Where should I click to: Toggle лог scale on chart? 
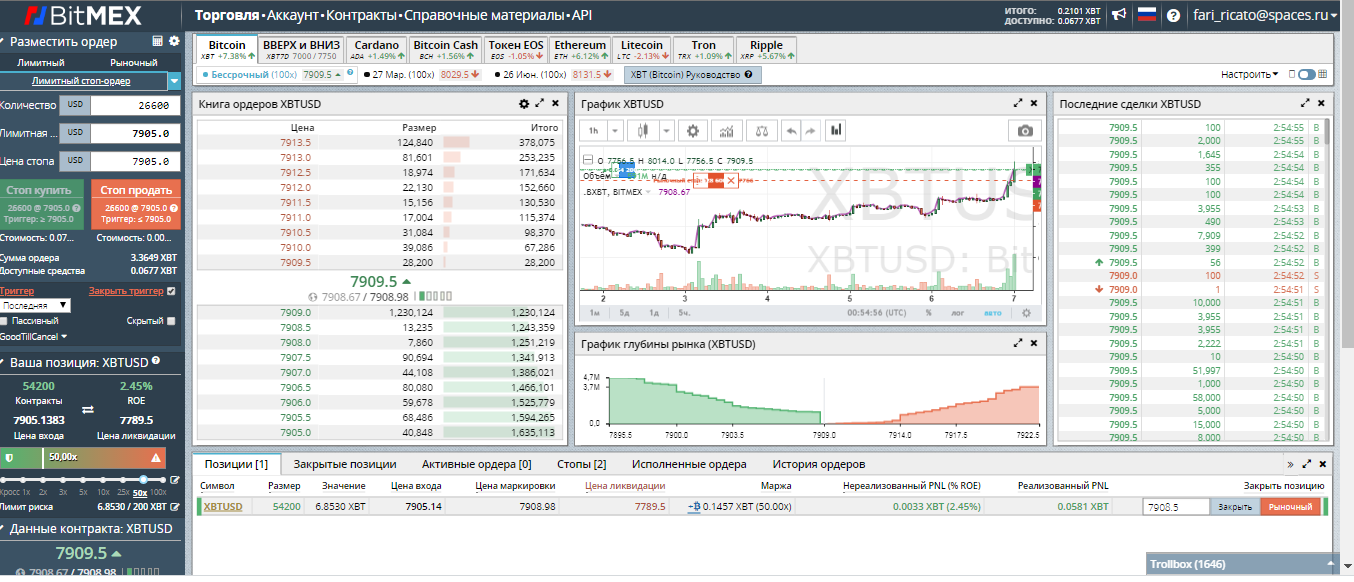tap(957, 313)
